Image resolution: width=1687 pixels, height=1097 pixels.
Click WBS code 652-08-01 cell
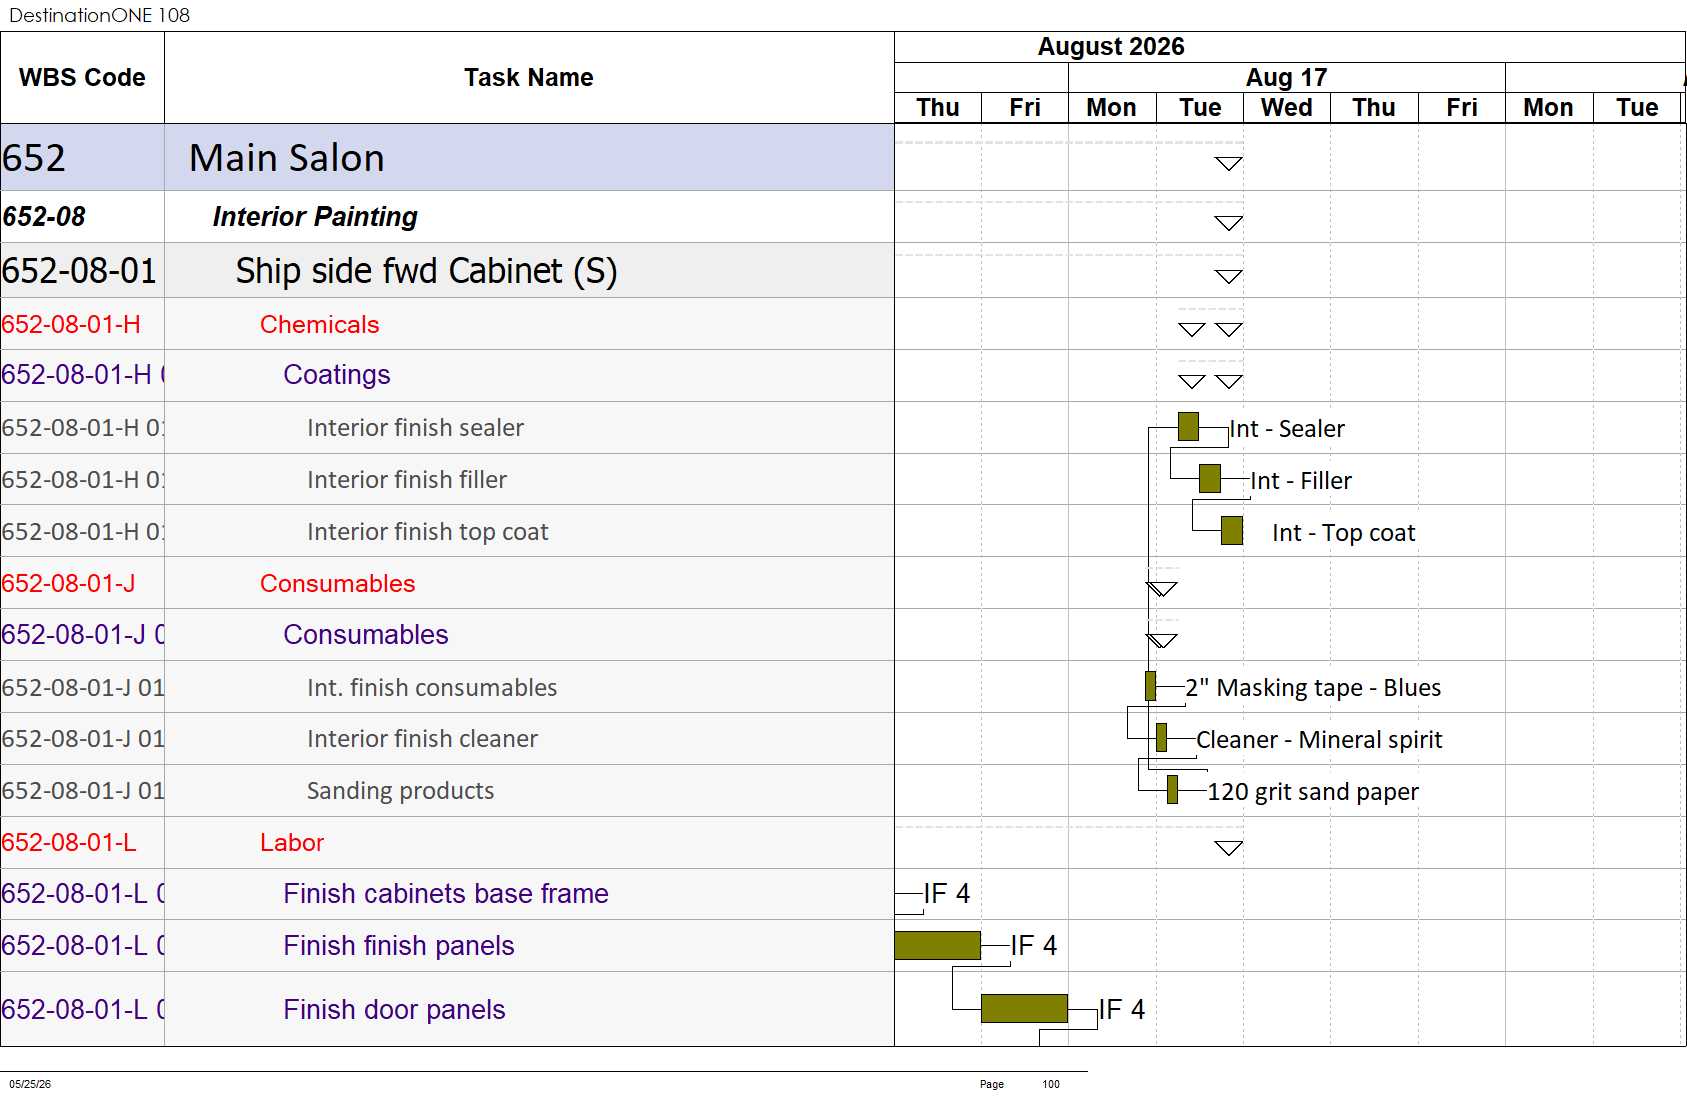coord(82,270)
